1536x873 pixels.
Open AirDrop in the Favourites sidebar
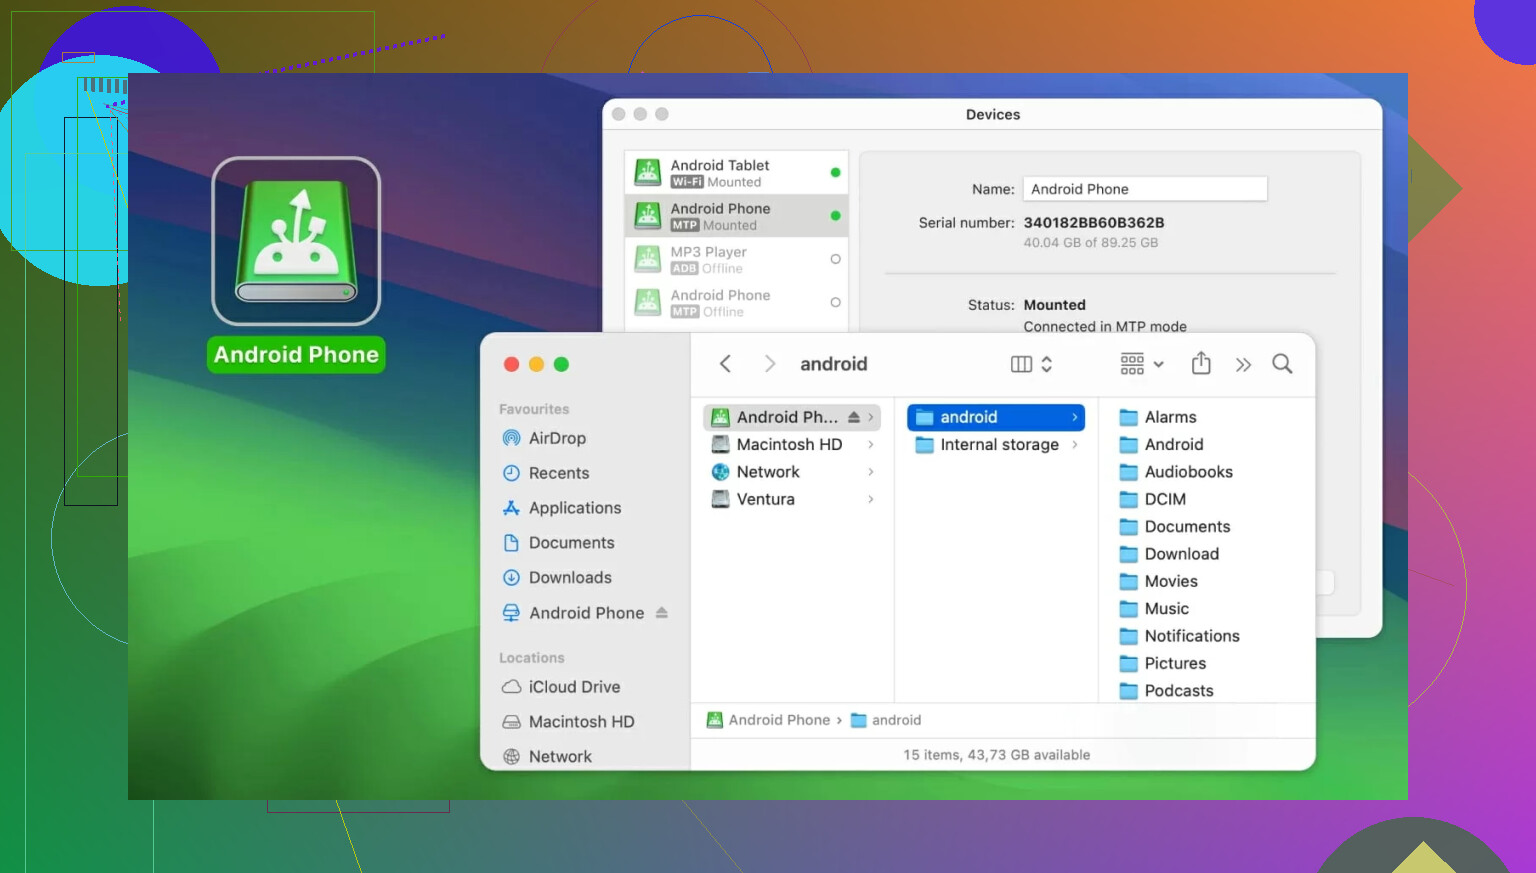556,438
